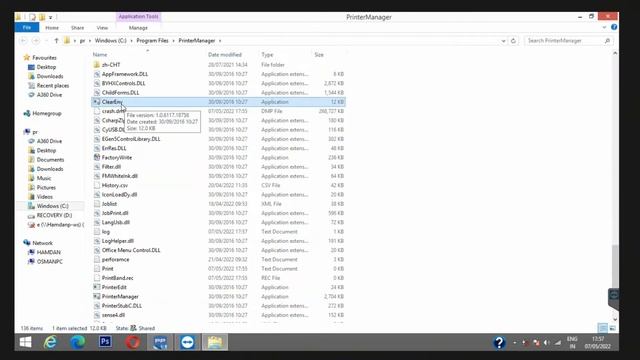Select the FactoryWrite application file

117,158
